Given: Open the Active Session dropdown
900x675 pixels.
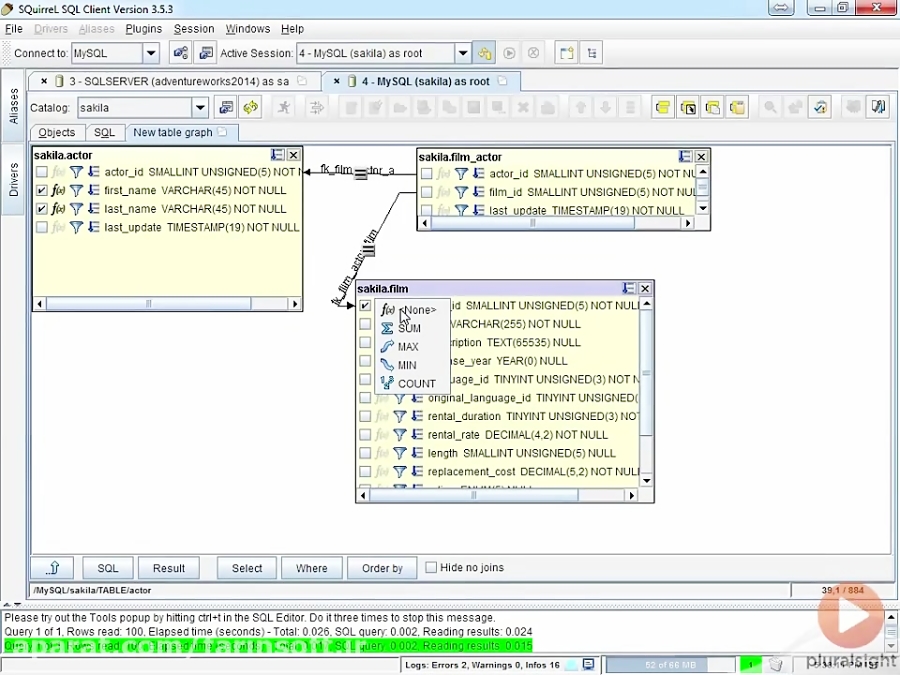Looking at the screenshot, I should click(x=463, y=53).
